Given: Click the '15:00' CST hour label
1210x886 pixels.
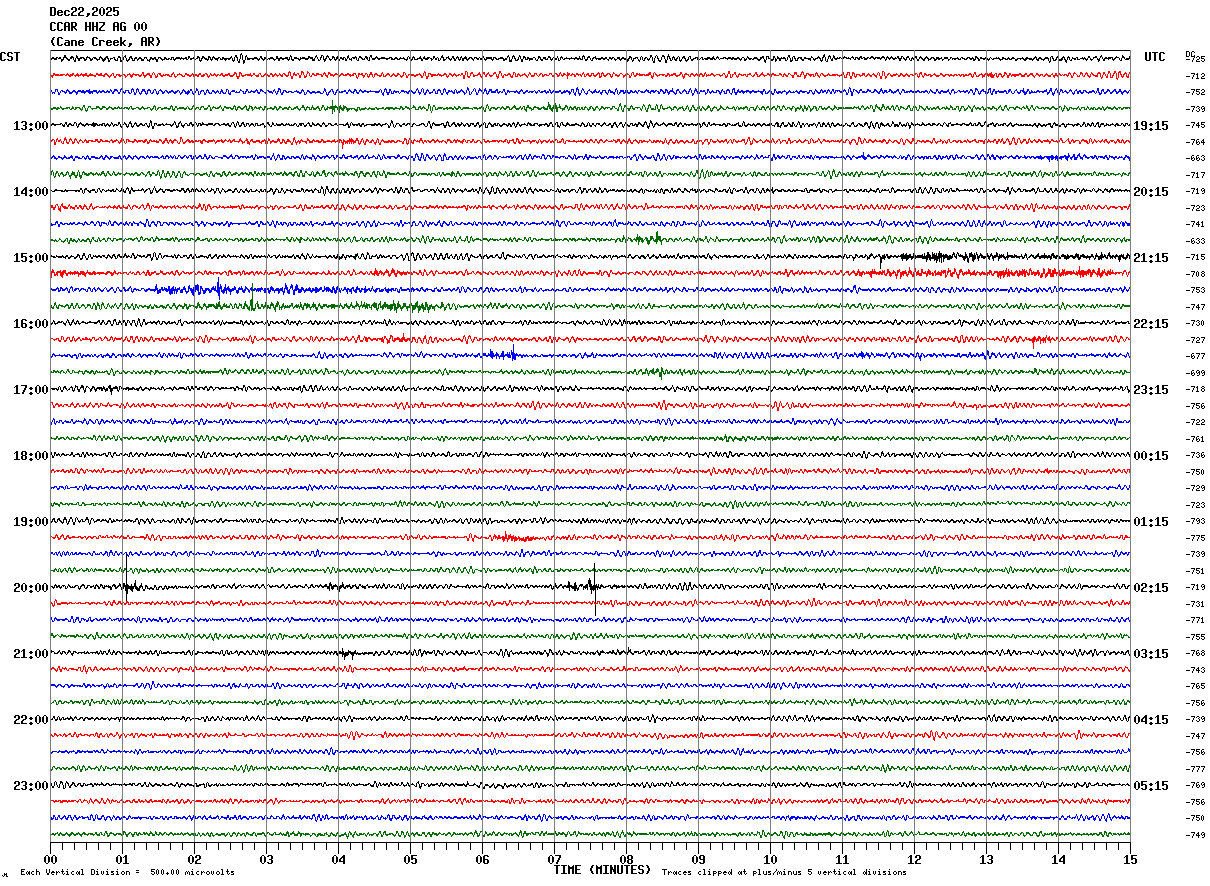Looking at the screenshot, I should click(x=30, y=258).
